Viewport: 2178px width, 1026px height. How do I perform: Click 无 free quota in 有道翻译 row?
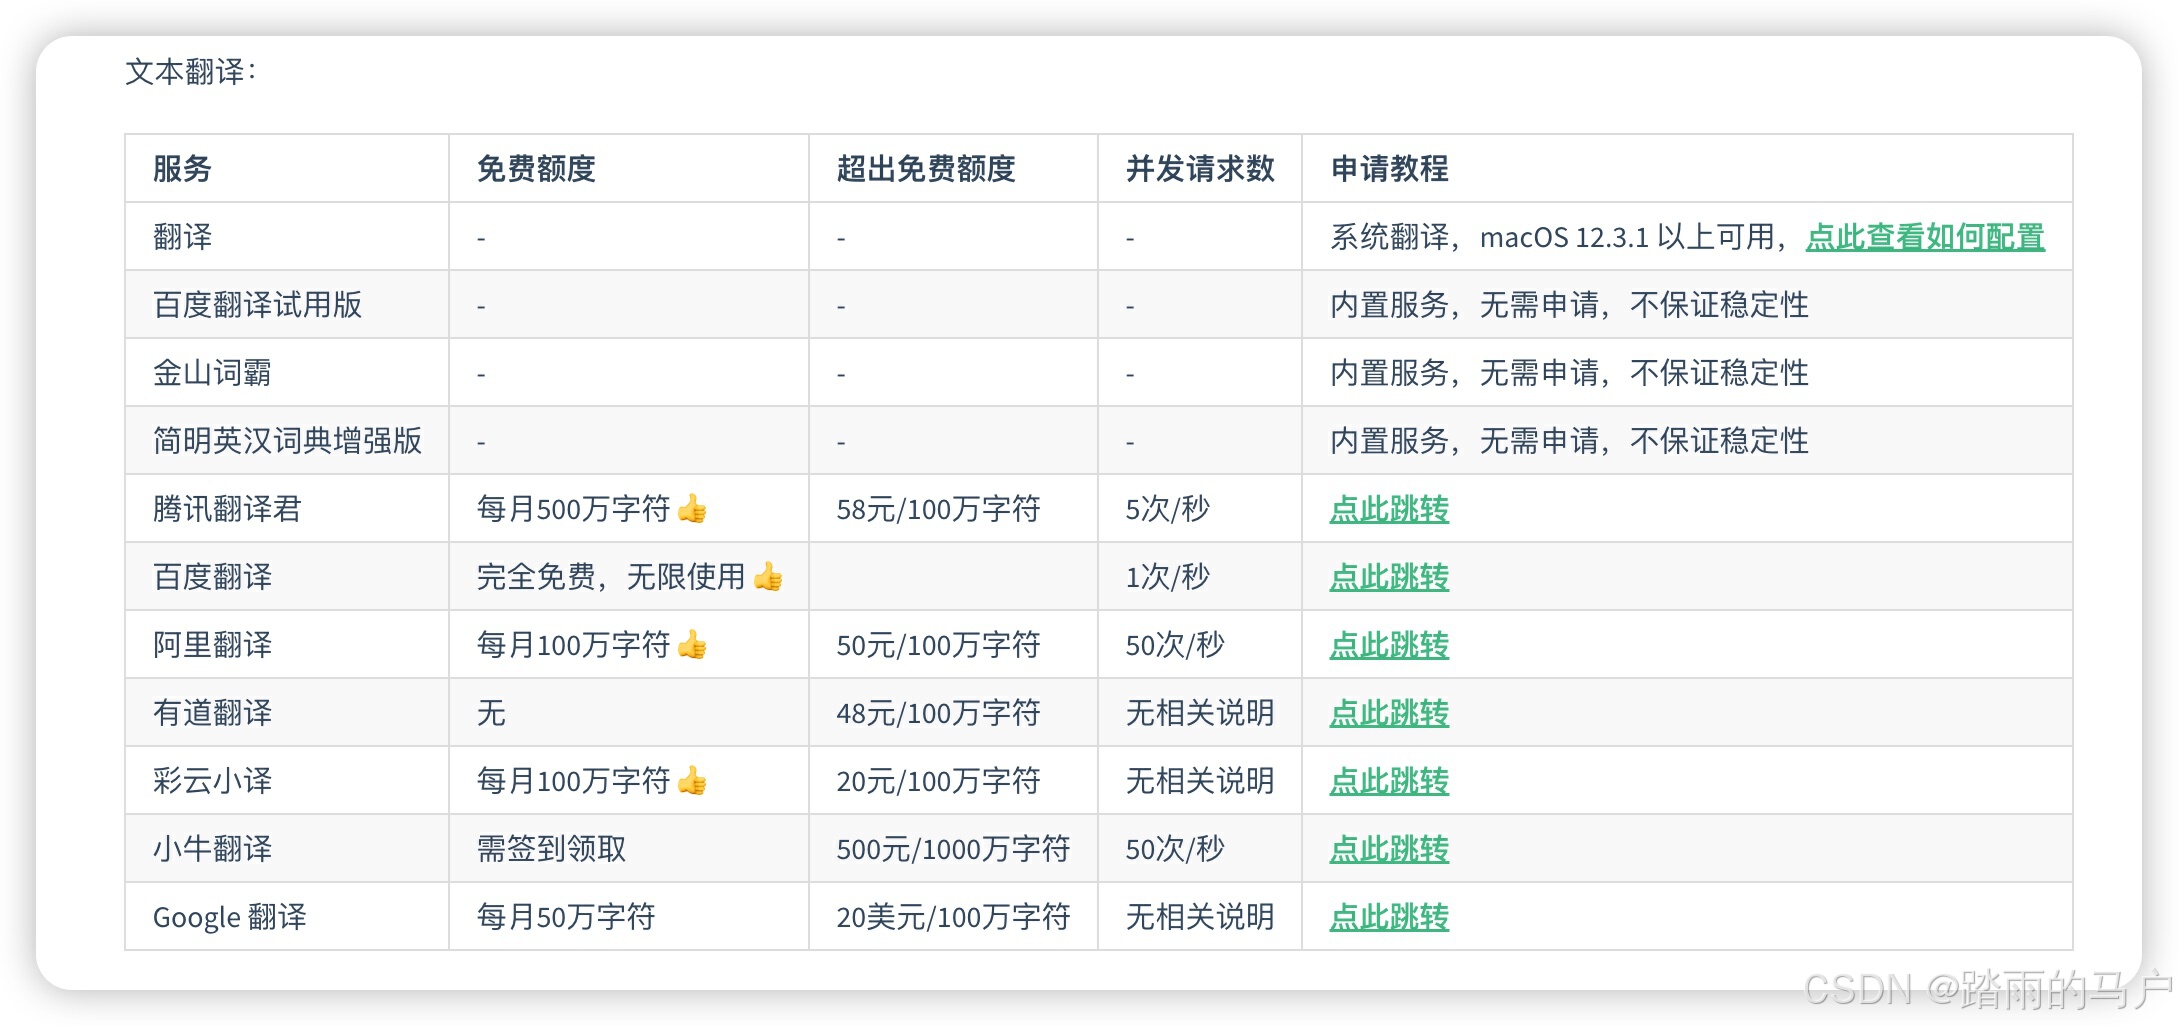click(491, 713)
